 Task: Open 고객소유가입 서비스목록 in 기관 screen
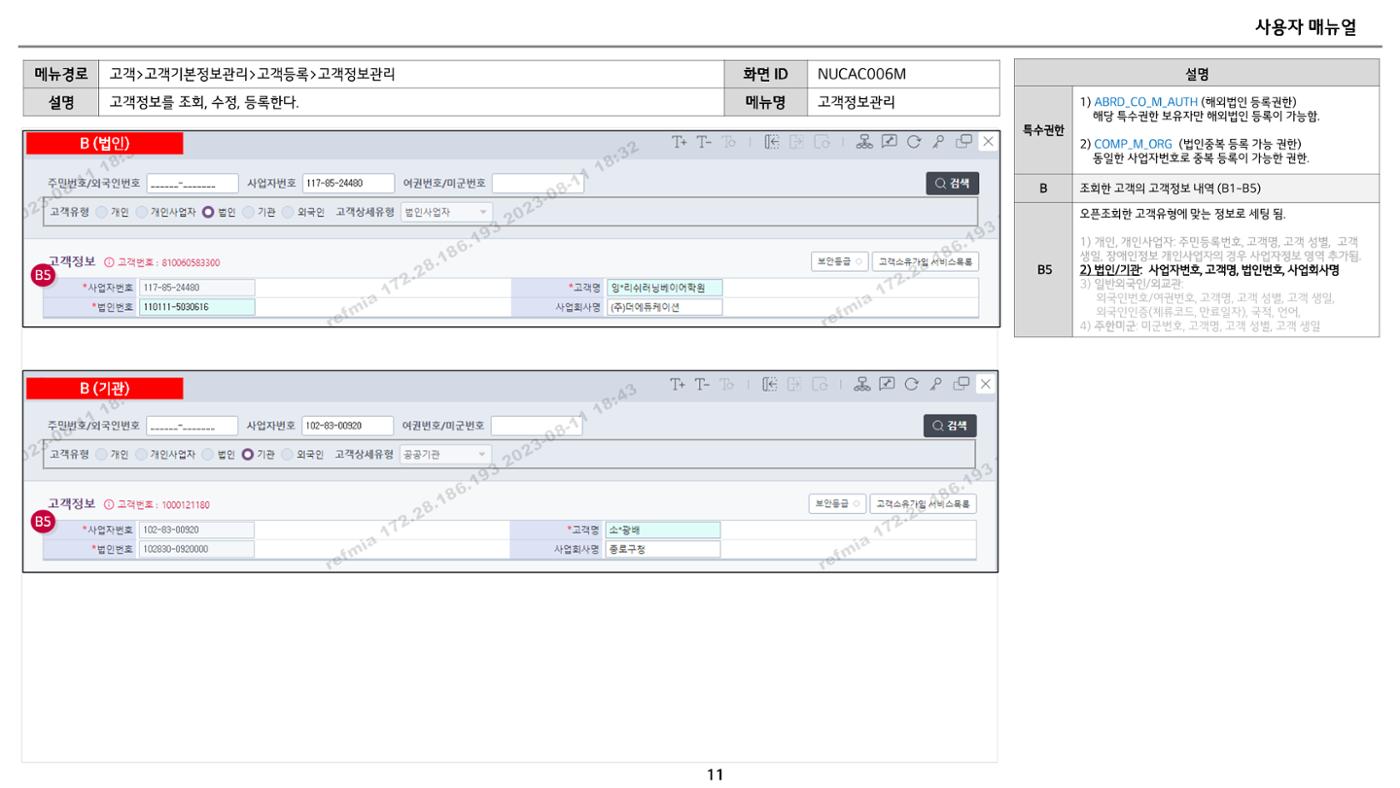pyautogui.click(x=923, y=504)
